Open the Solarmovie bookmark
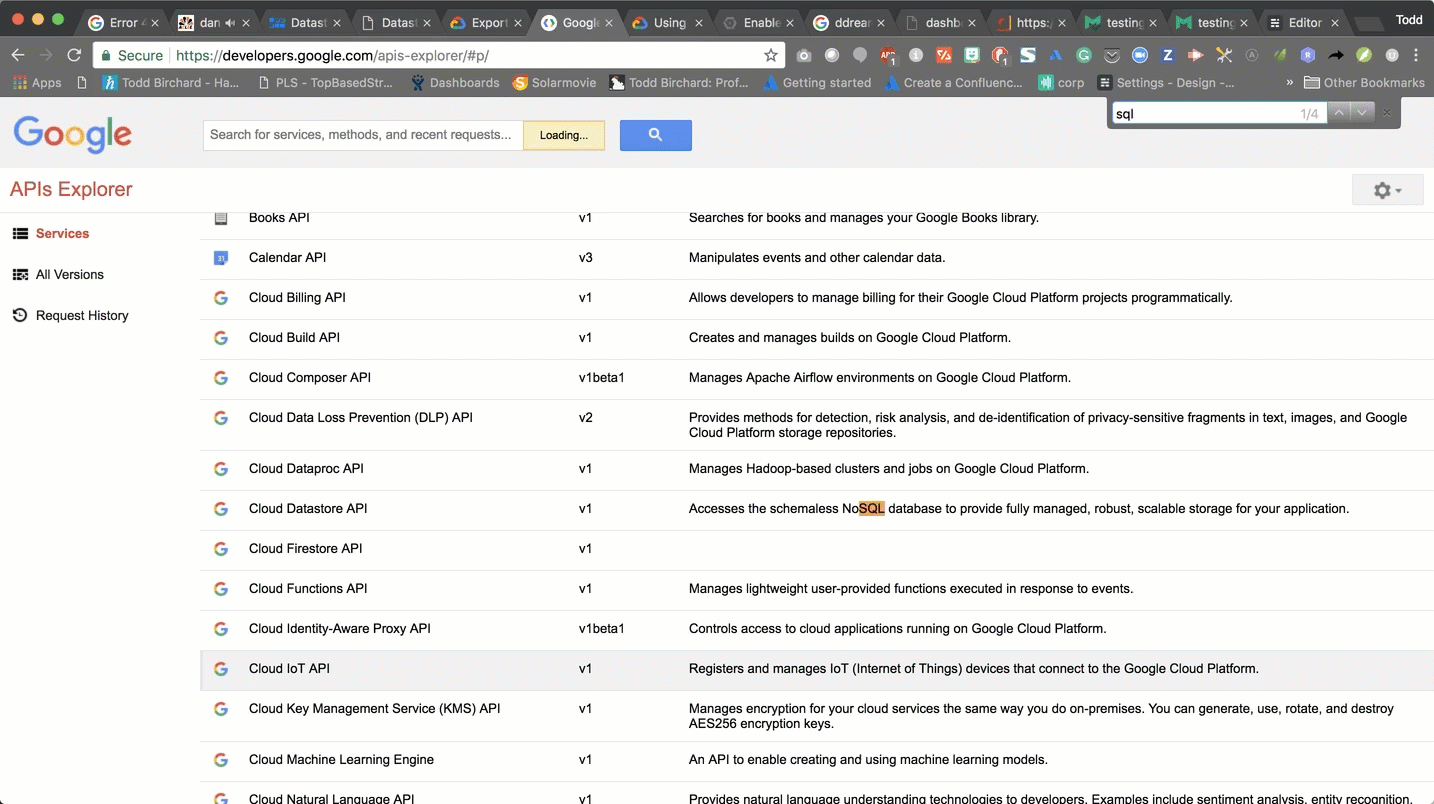Screen dimensions: 1434x804 555,83
